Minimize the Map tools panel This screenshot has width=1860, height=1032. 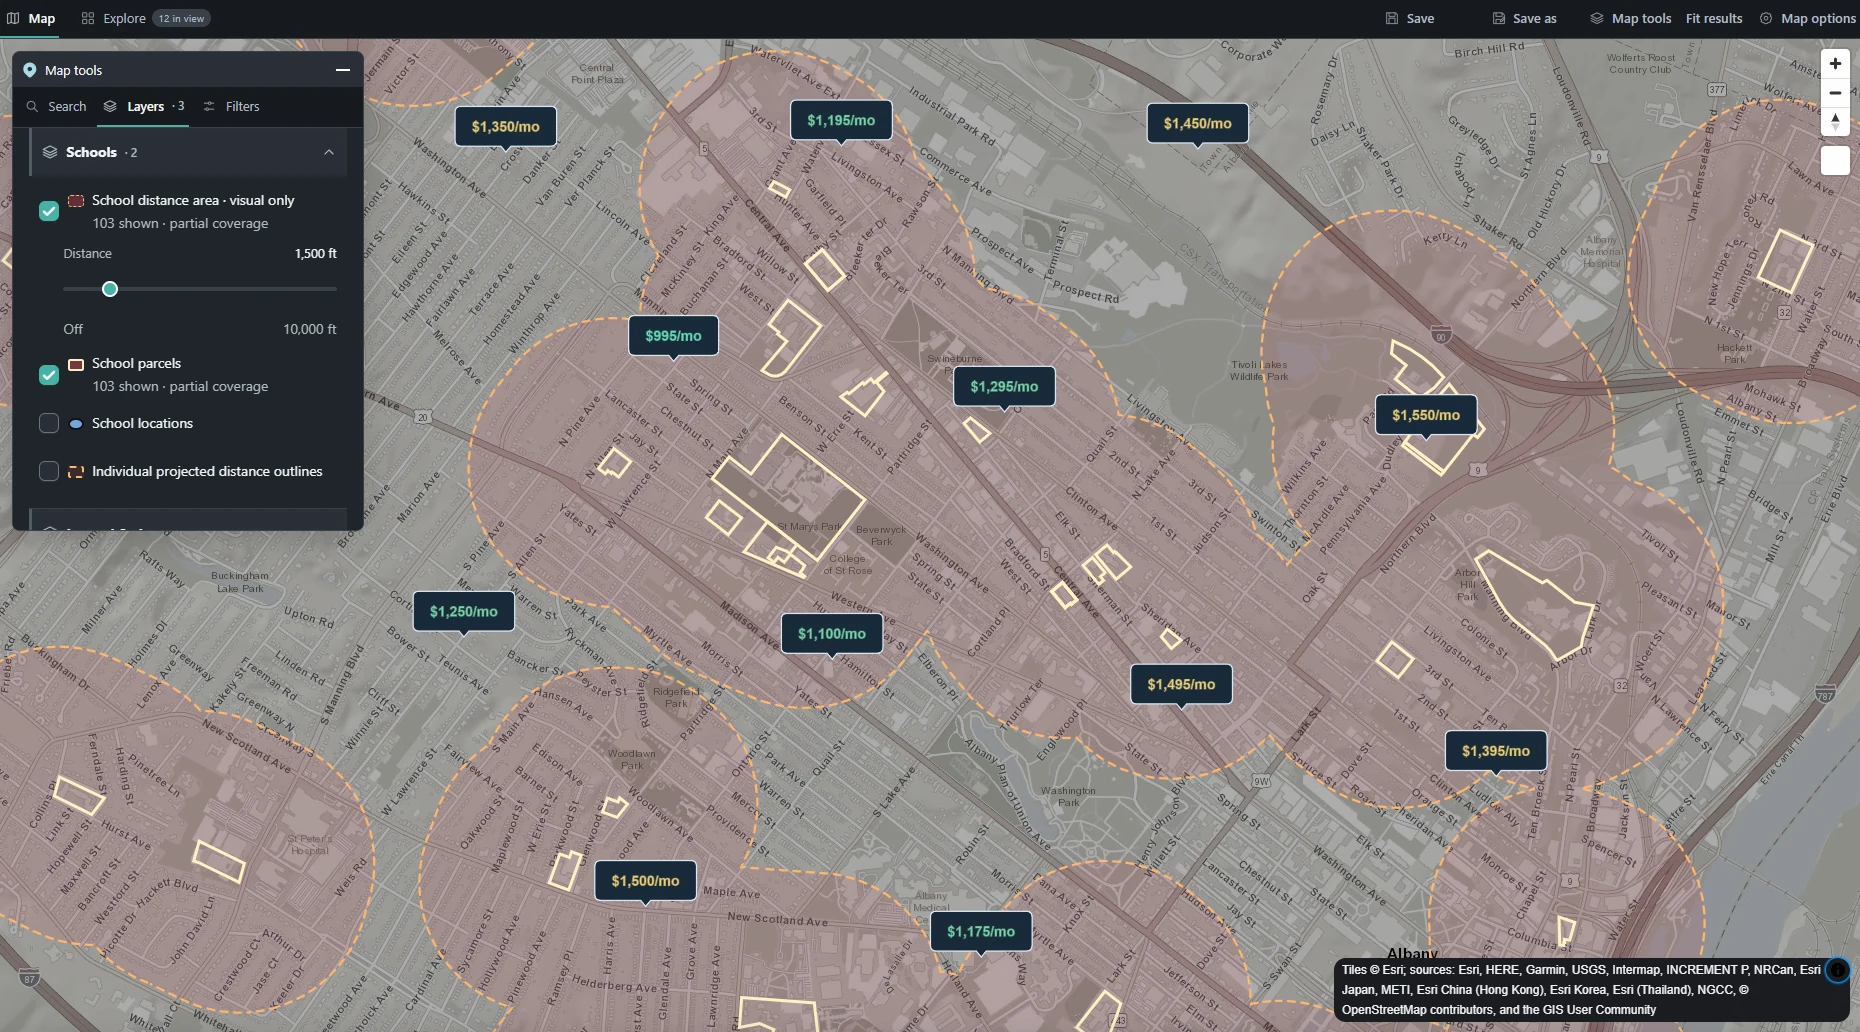click(343, 70)
